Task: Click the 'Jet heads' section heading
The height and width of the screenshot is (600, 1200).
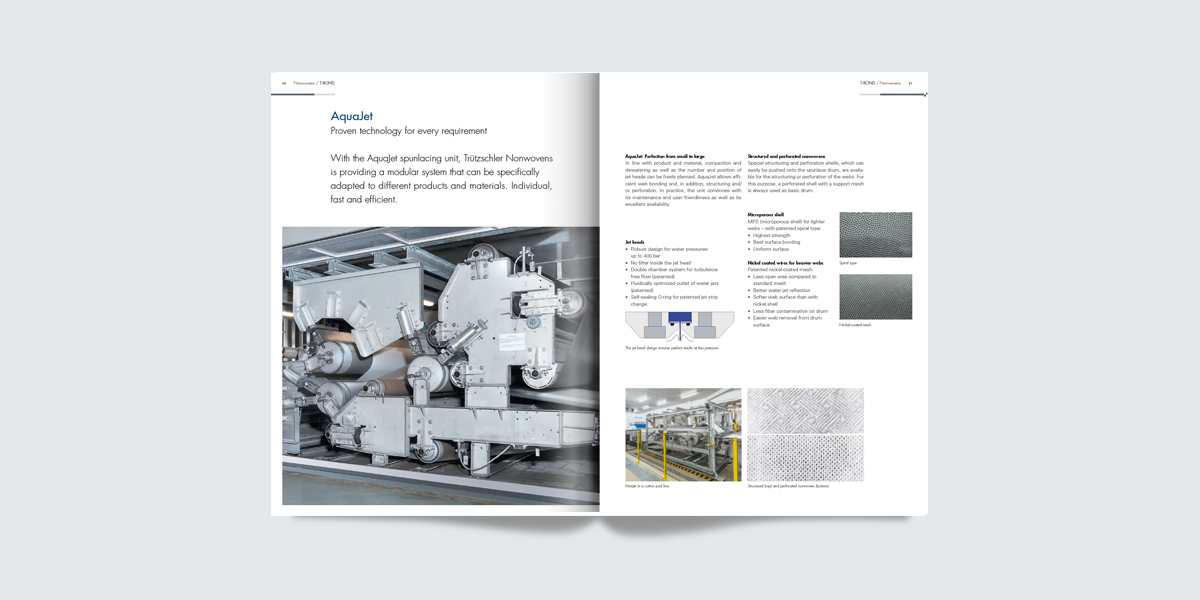Action: point(635,242)
